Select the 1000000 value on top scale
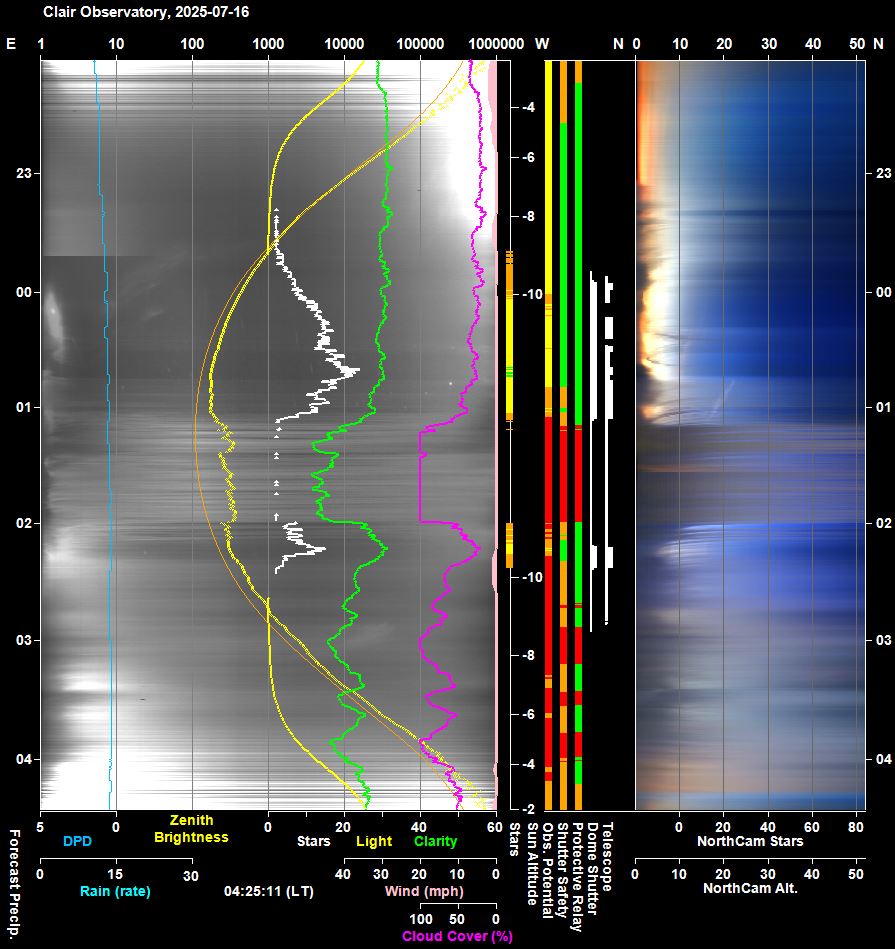The height and width of the screenshot is (949, 895). (x=496, y=44)
